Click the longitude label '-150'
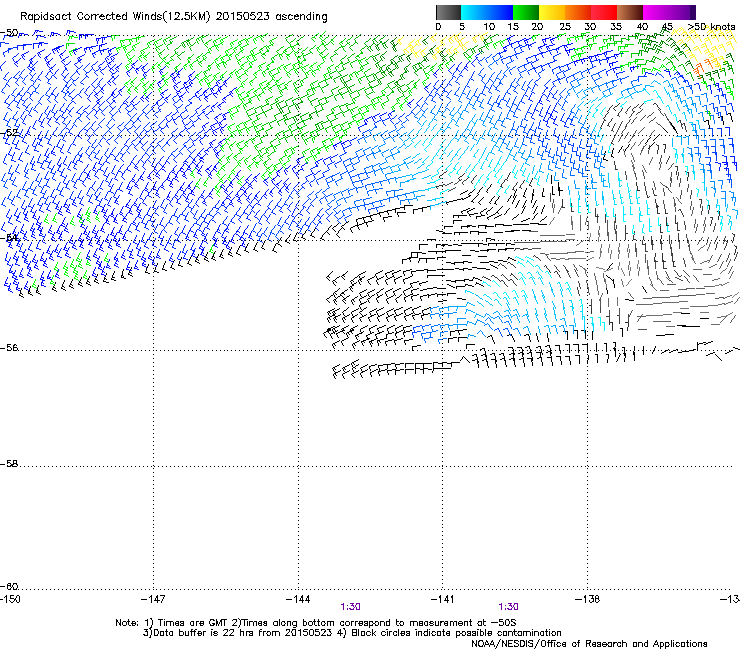Screen dimensions: 740x650 tap(10, 599)
